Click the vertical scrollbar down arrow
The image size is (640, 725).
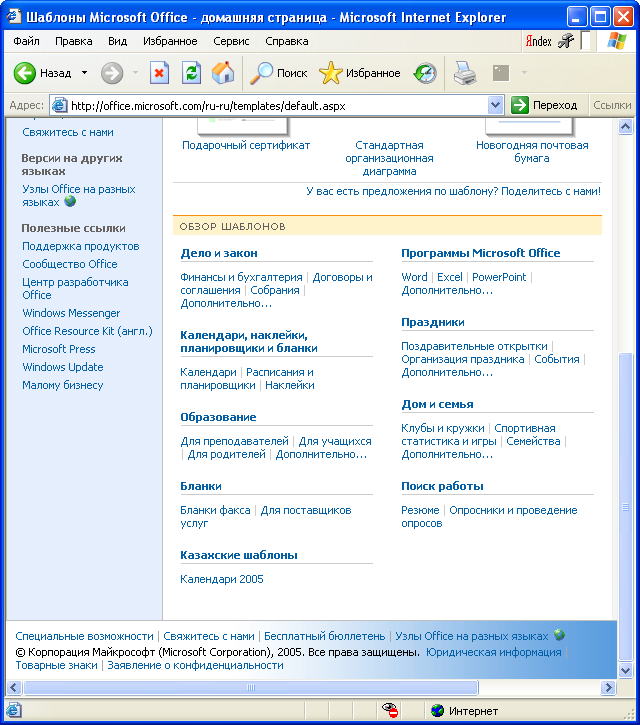pyautogui.click(x=625, y=670)
